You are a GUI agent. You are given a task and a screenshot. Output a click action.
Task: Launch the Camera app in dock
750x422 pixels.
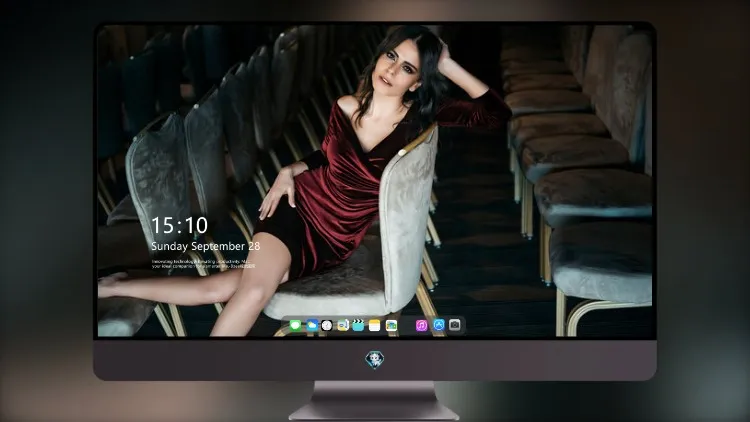[455, 325]
